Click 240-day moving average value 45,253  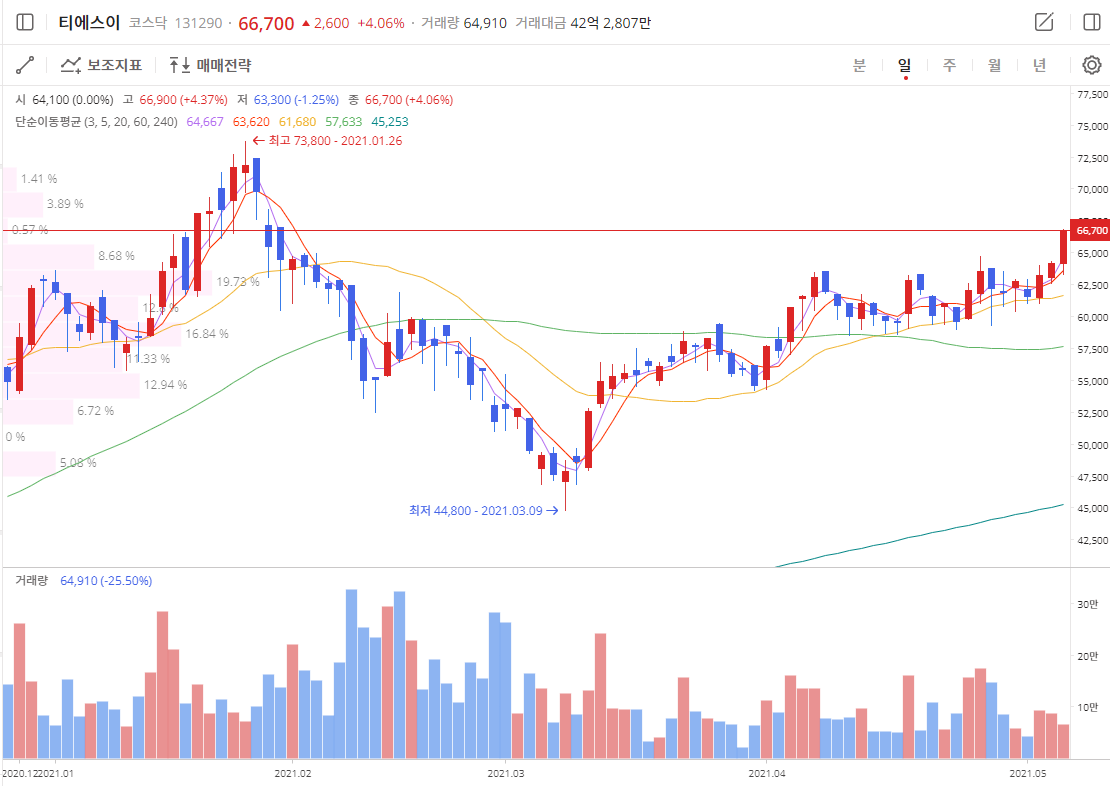pos(390,122)
